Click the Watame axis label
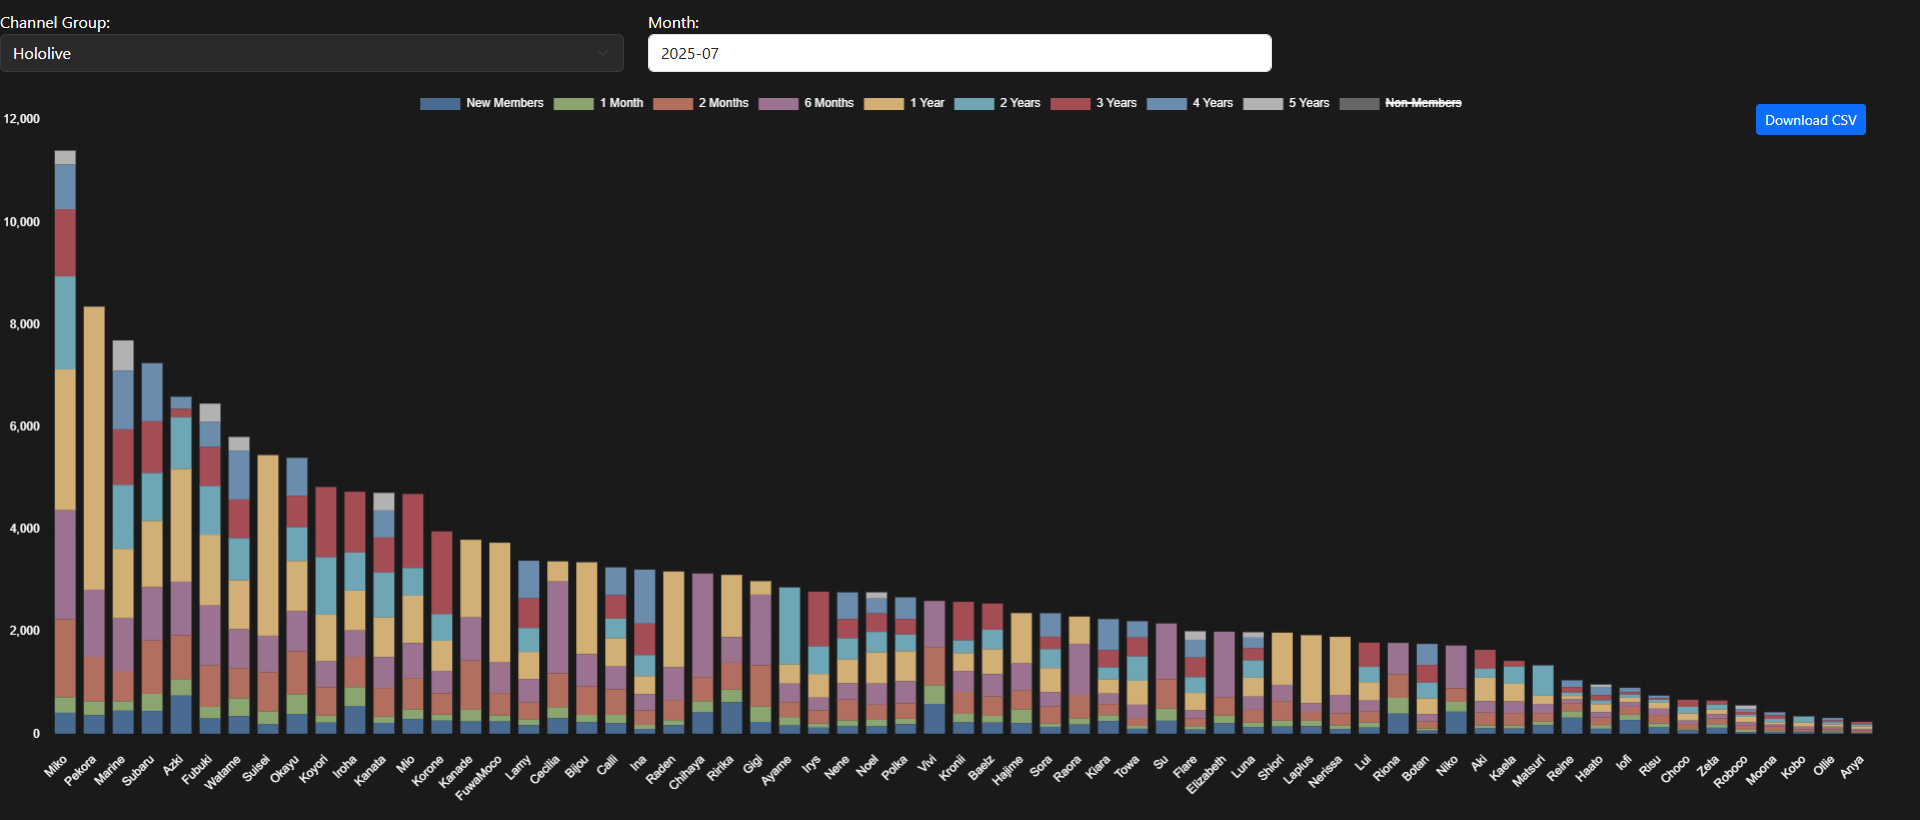1920x820 pixels. pos(223,772)
